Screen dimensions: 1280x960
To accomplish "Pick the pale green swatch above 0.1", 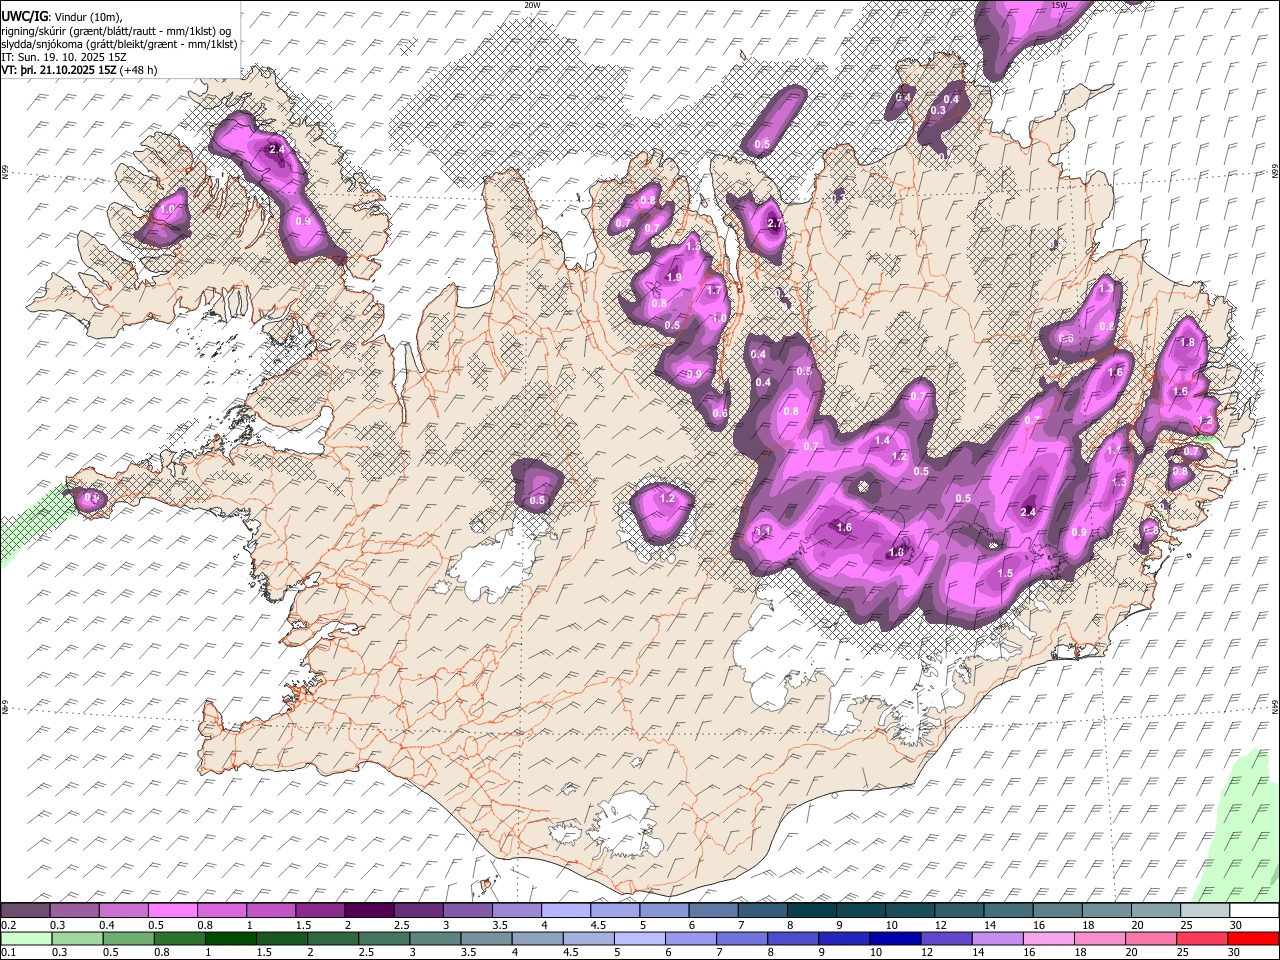I will coord(26,938).
